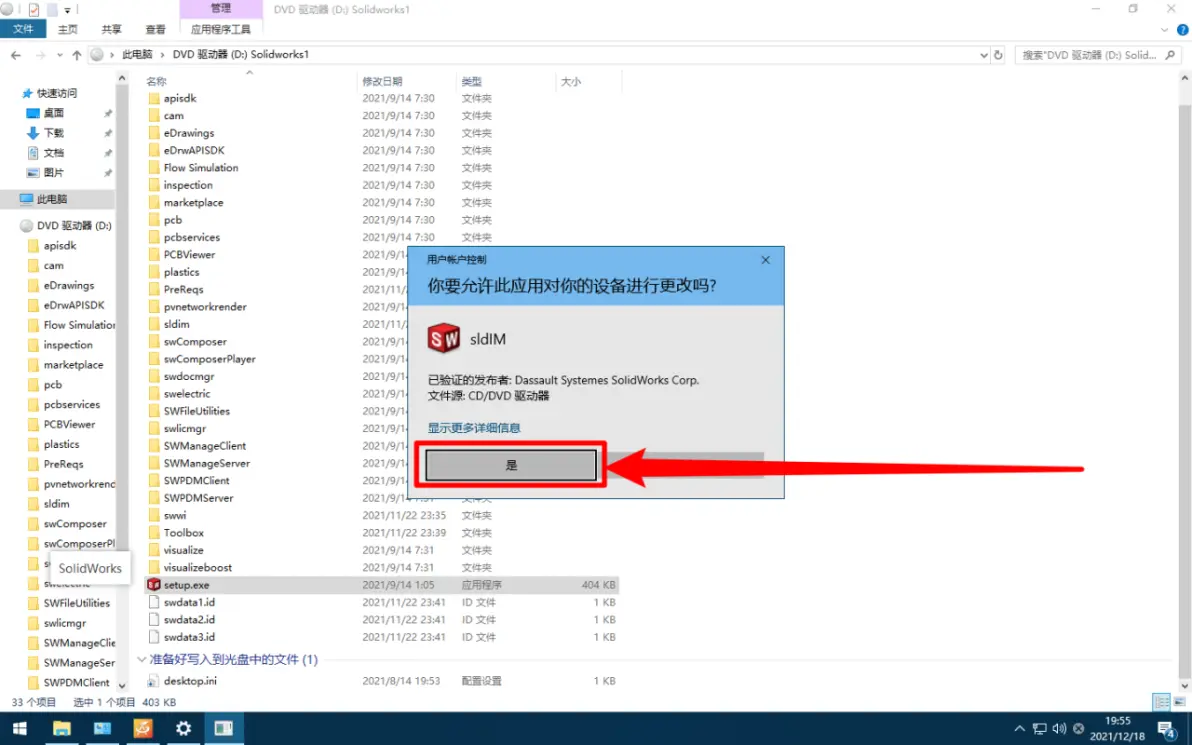Select Flow Simulation folder icon in list
The width and height of the screenshot is (1192, 745).
pyautogui.click(x=154, y=168)
